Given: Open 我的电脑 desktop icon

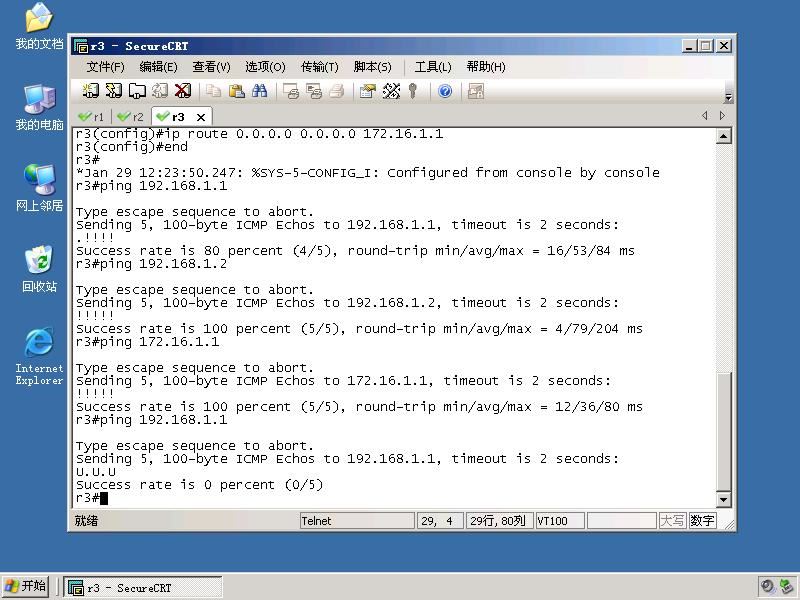Looking at the screenshot, I should (39, 108).
